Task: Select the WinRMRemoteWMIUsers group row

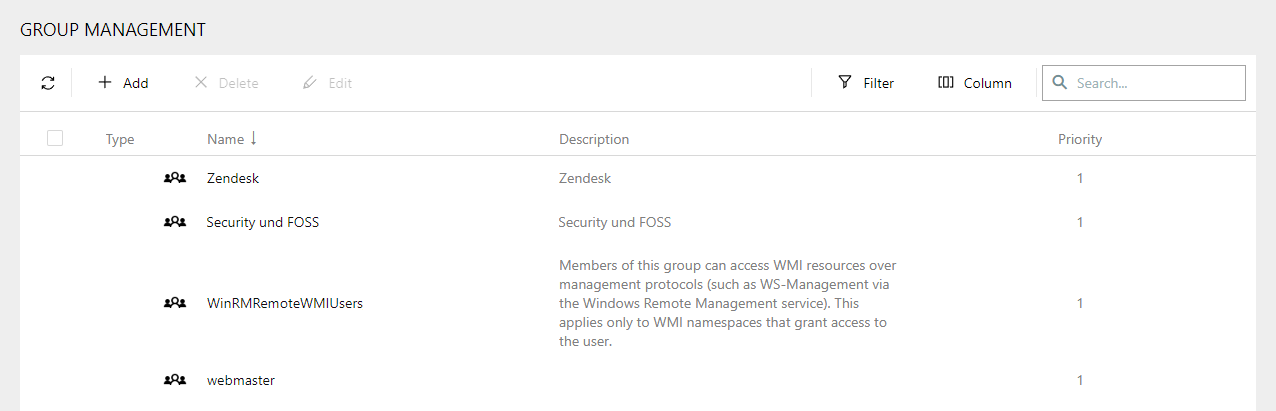Action: click(284, 302)
